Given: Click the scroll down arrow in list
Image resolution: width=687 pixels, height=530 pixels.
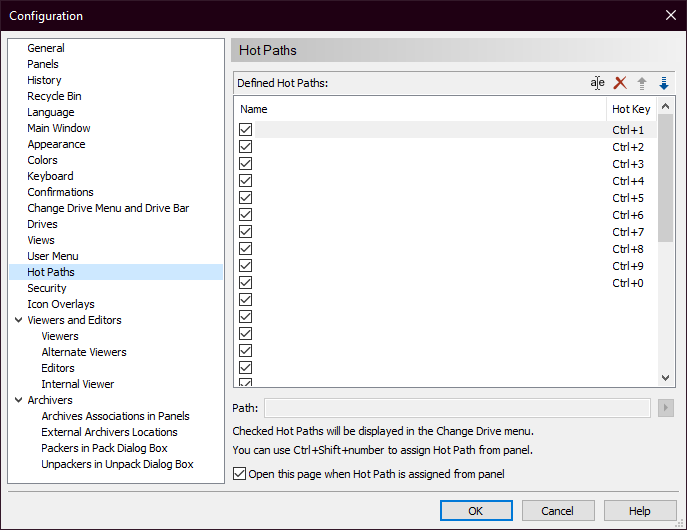Looking at the screenshot, I should pyautogui.click(x=667, y=378).
